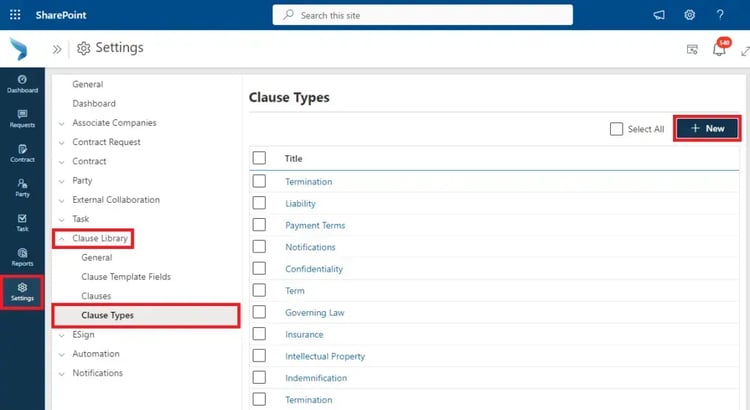Open the Term clause type link

tap(295, 291)
